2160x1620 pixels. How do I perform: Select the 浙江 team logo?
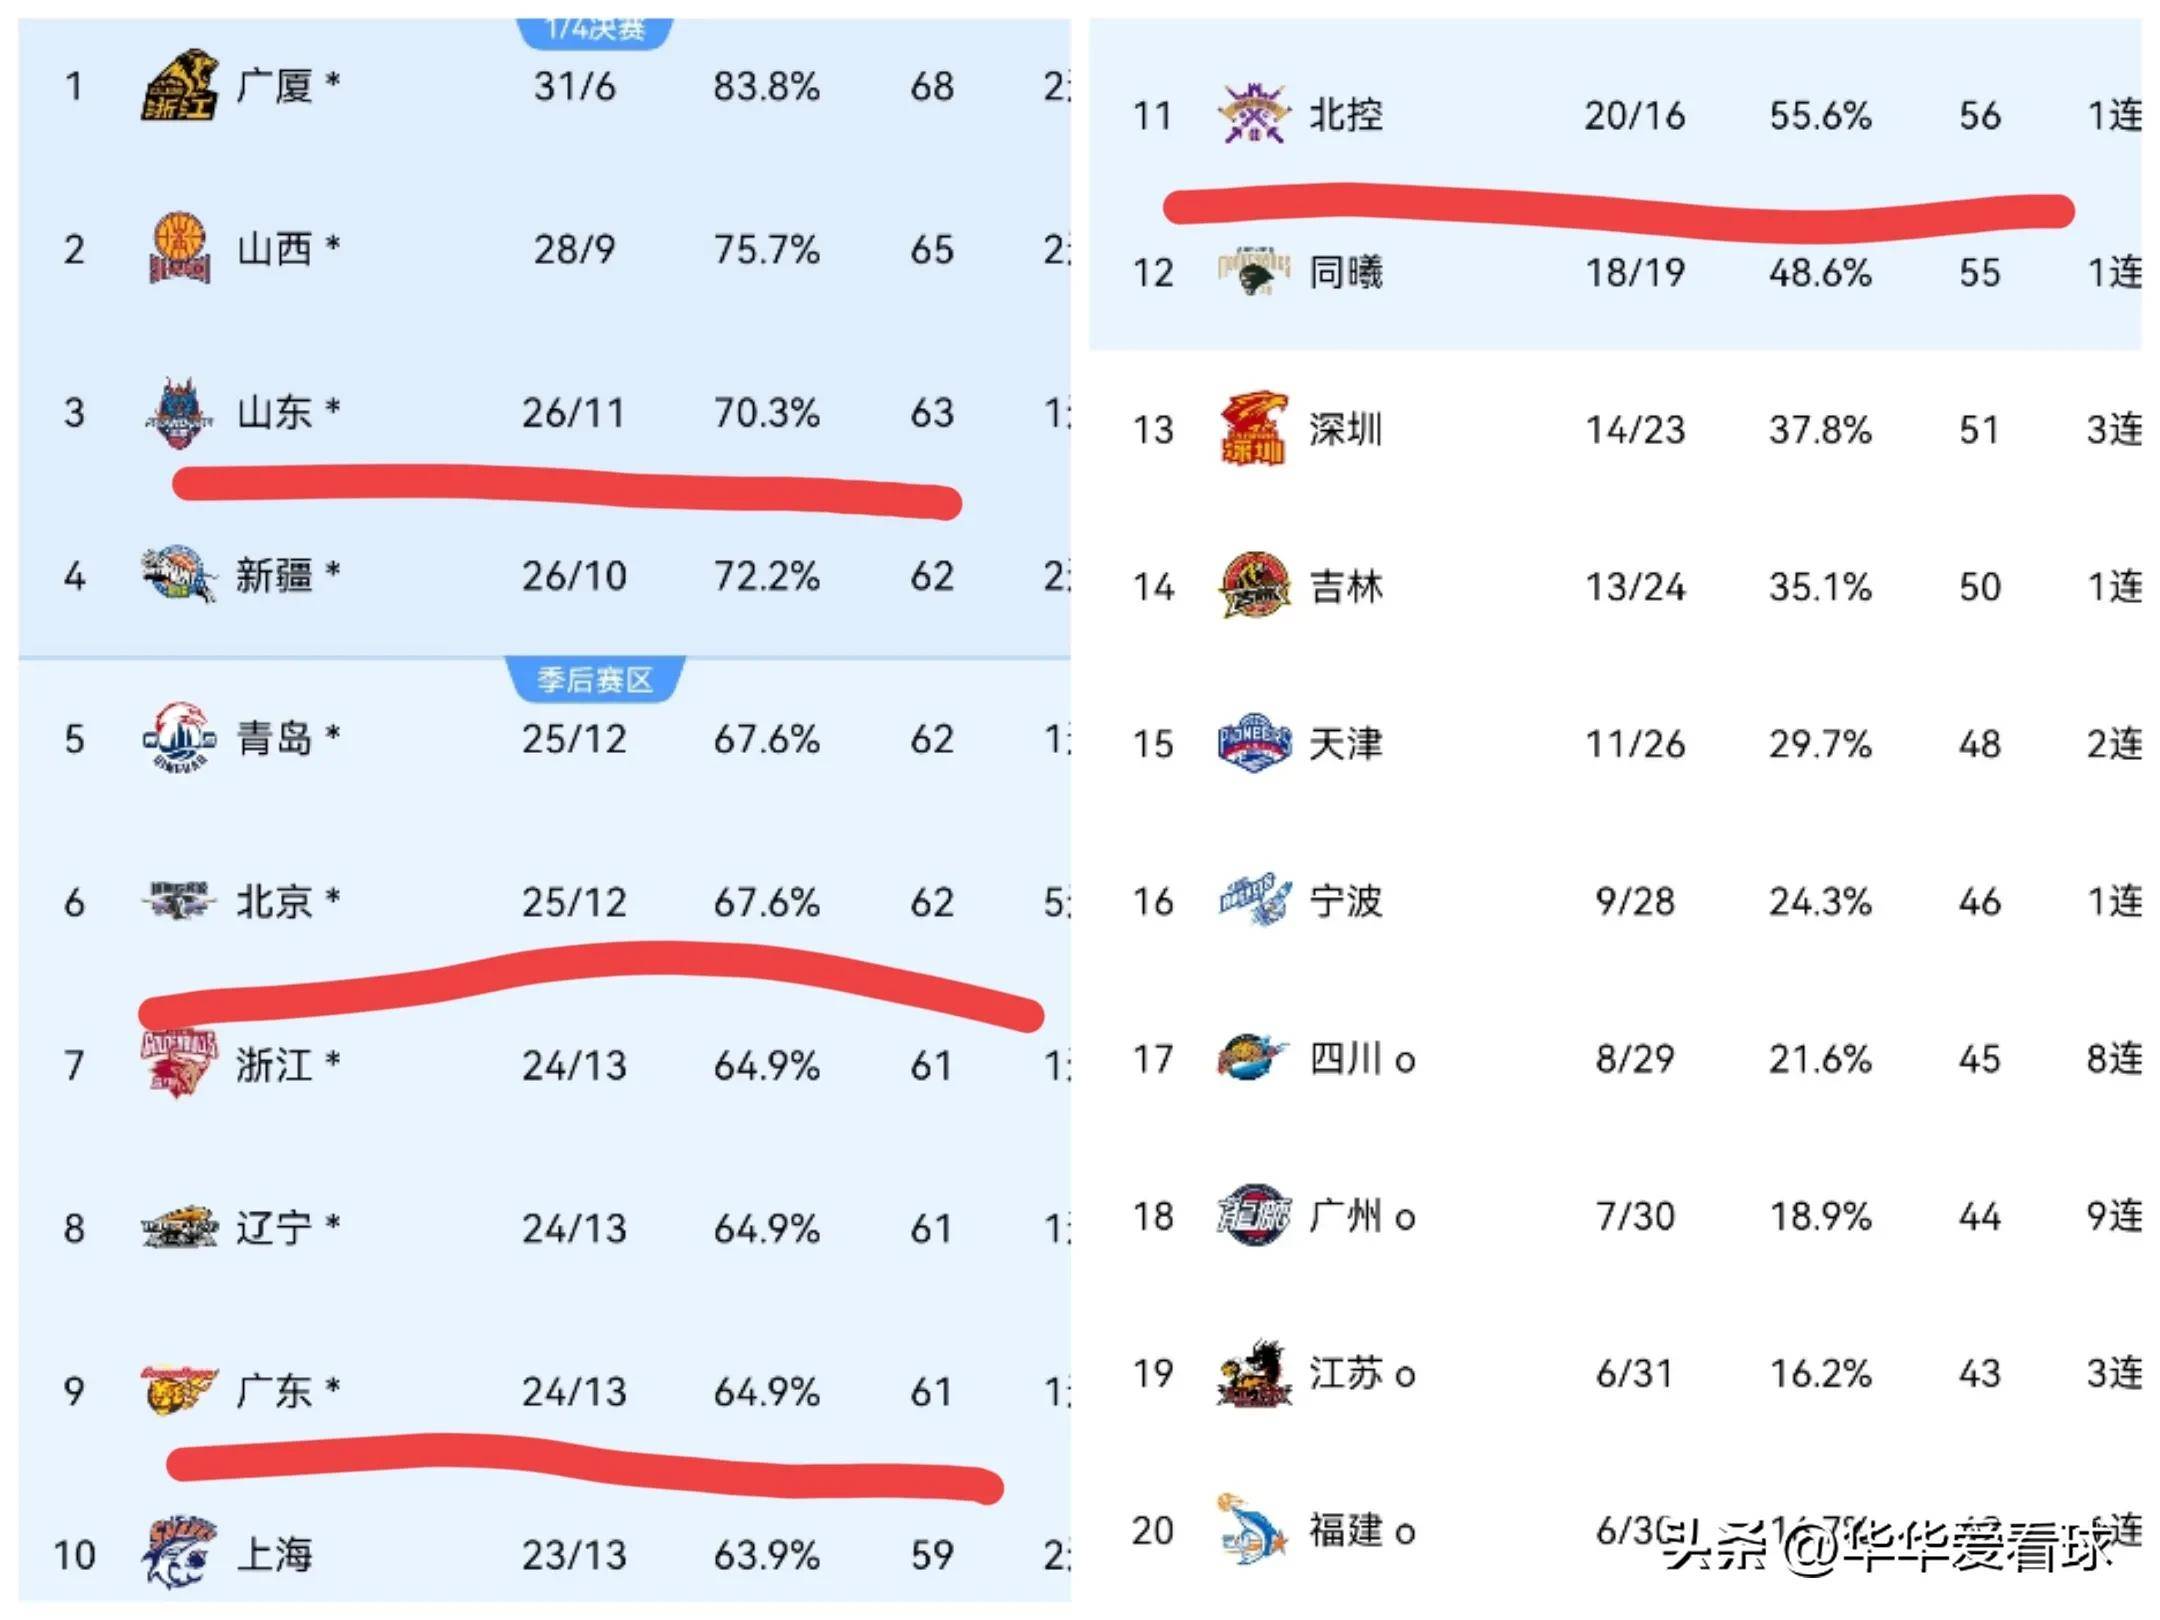coord(179,1064)
